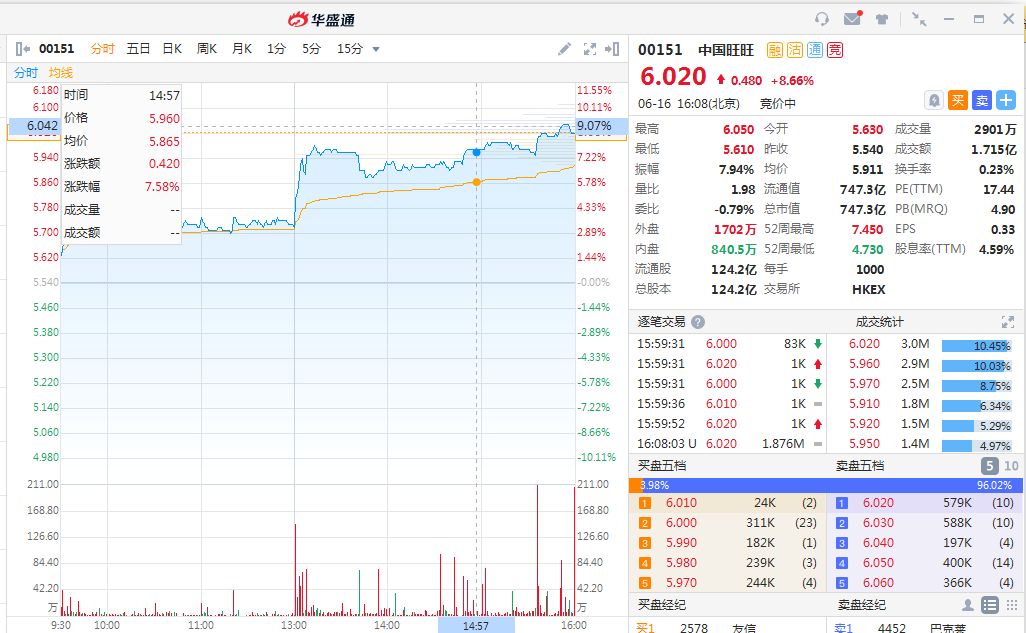
Task: Click 股息率(TTM) value 4.59%
Action: tap(996, 249)
